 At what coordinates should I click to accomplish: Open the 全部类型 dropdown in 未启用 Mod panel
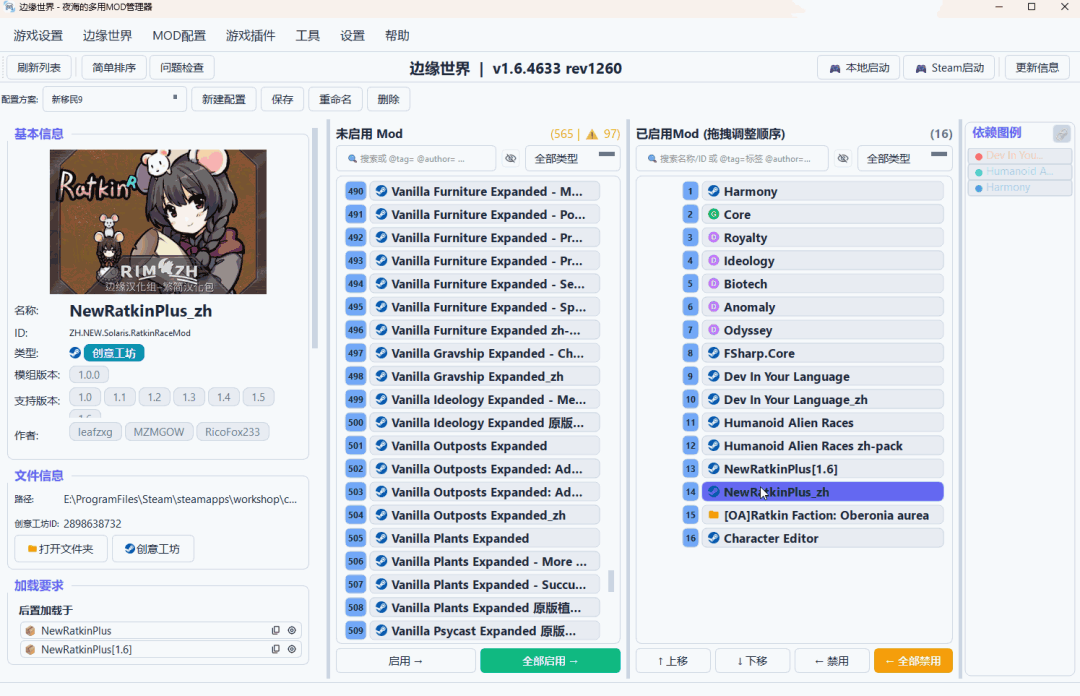573,158
